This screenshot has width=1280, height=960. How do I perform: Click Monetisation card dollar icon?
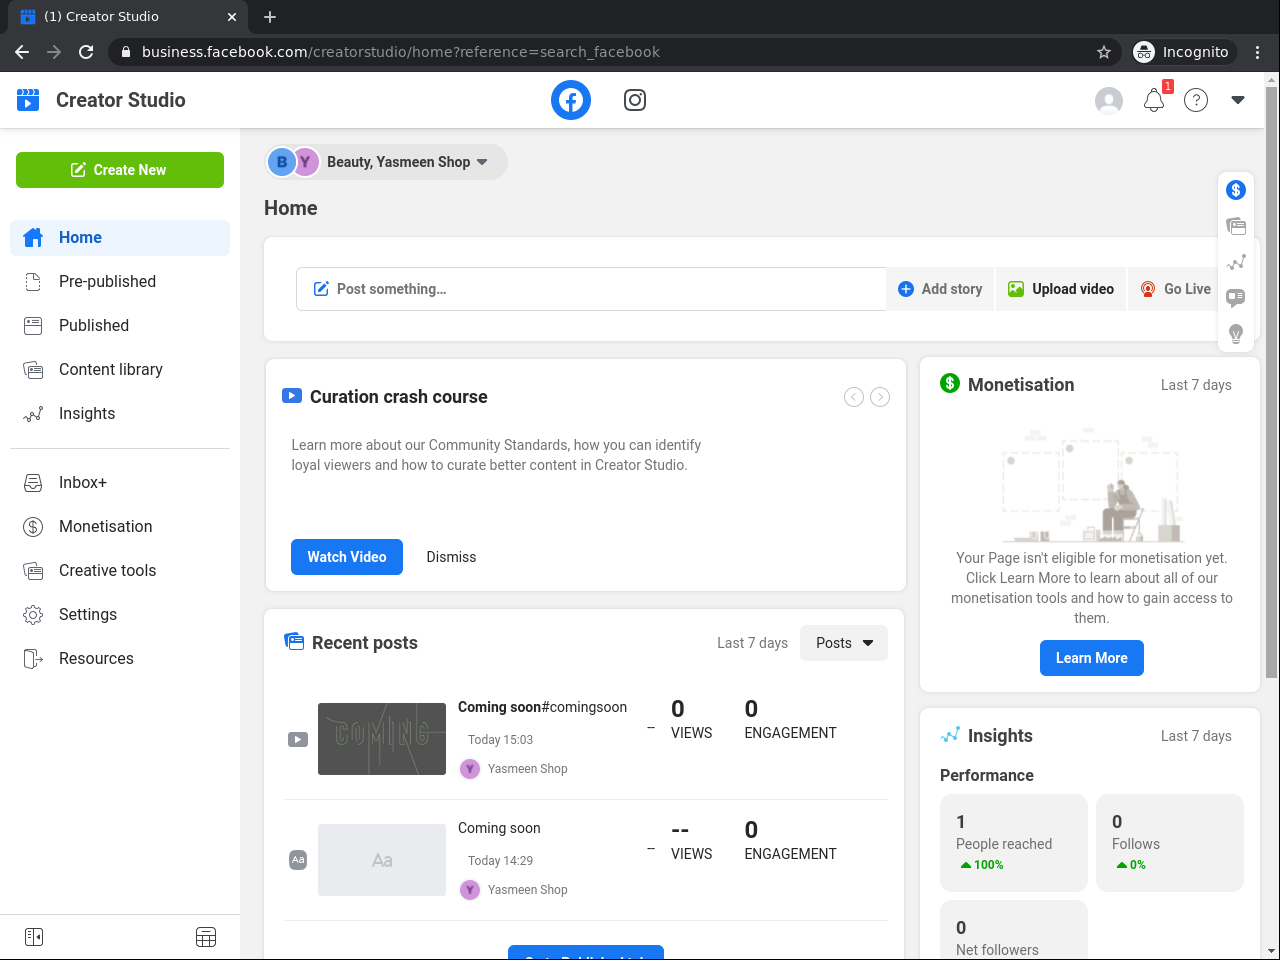[950, 383]
